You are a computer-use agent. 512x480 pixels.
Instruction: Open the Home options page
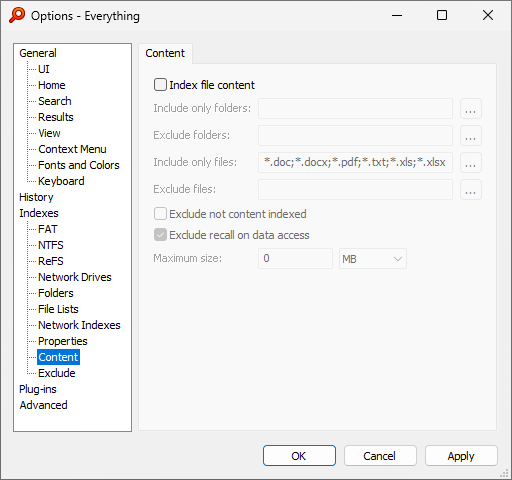click(52, 85)
